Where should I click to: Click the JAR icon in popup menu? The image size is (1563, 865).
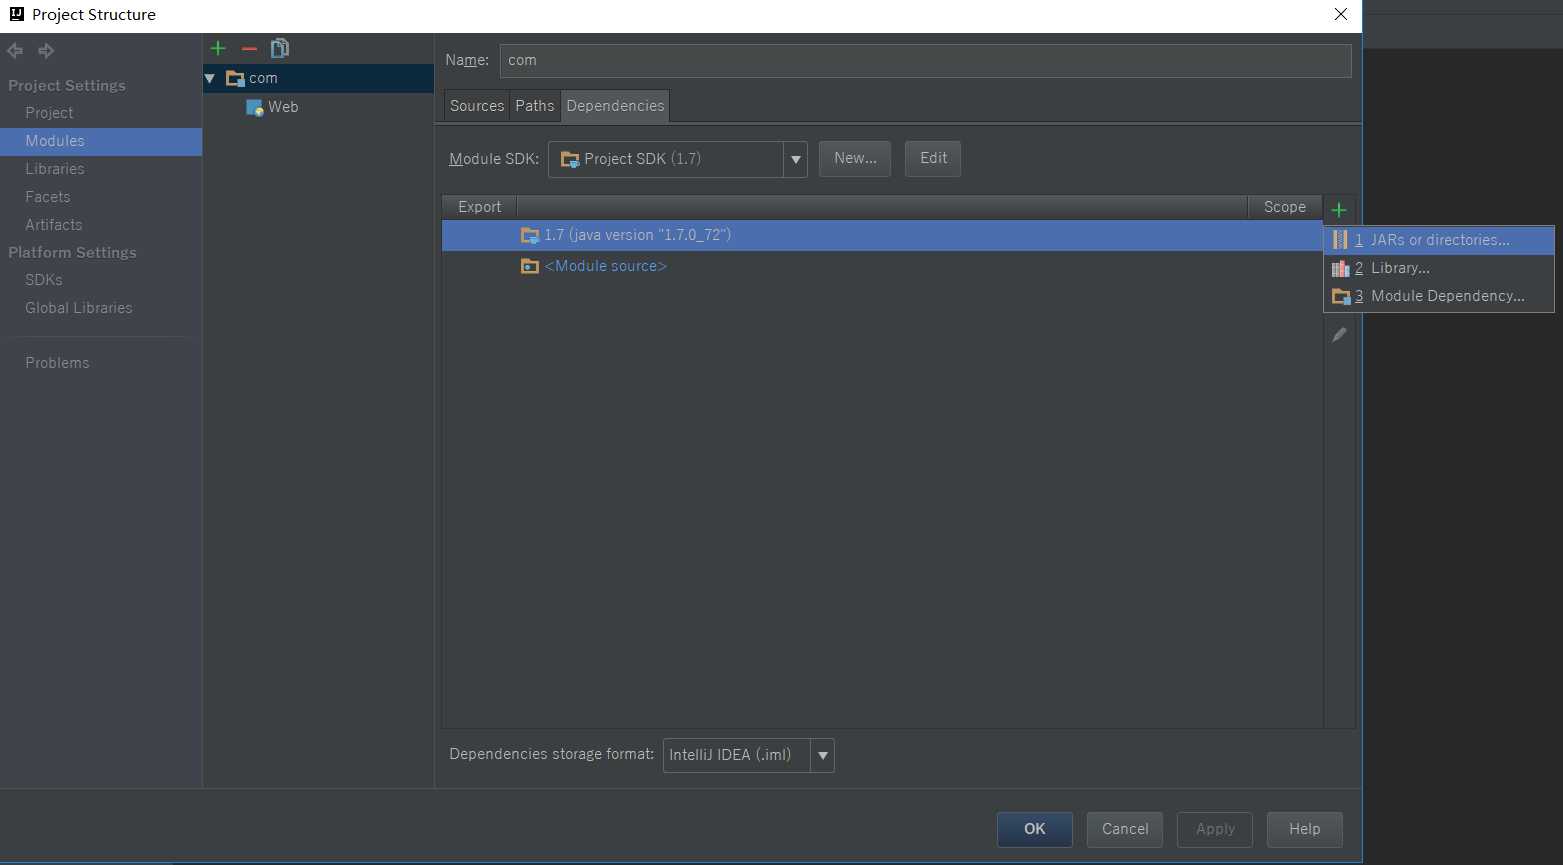(x=1340, y=240)
